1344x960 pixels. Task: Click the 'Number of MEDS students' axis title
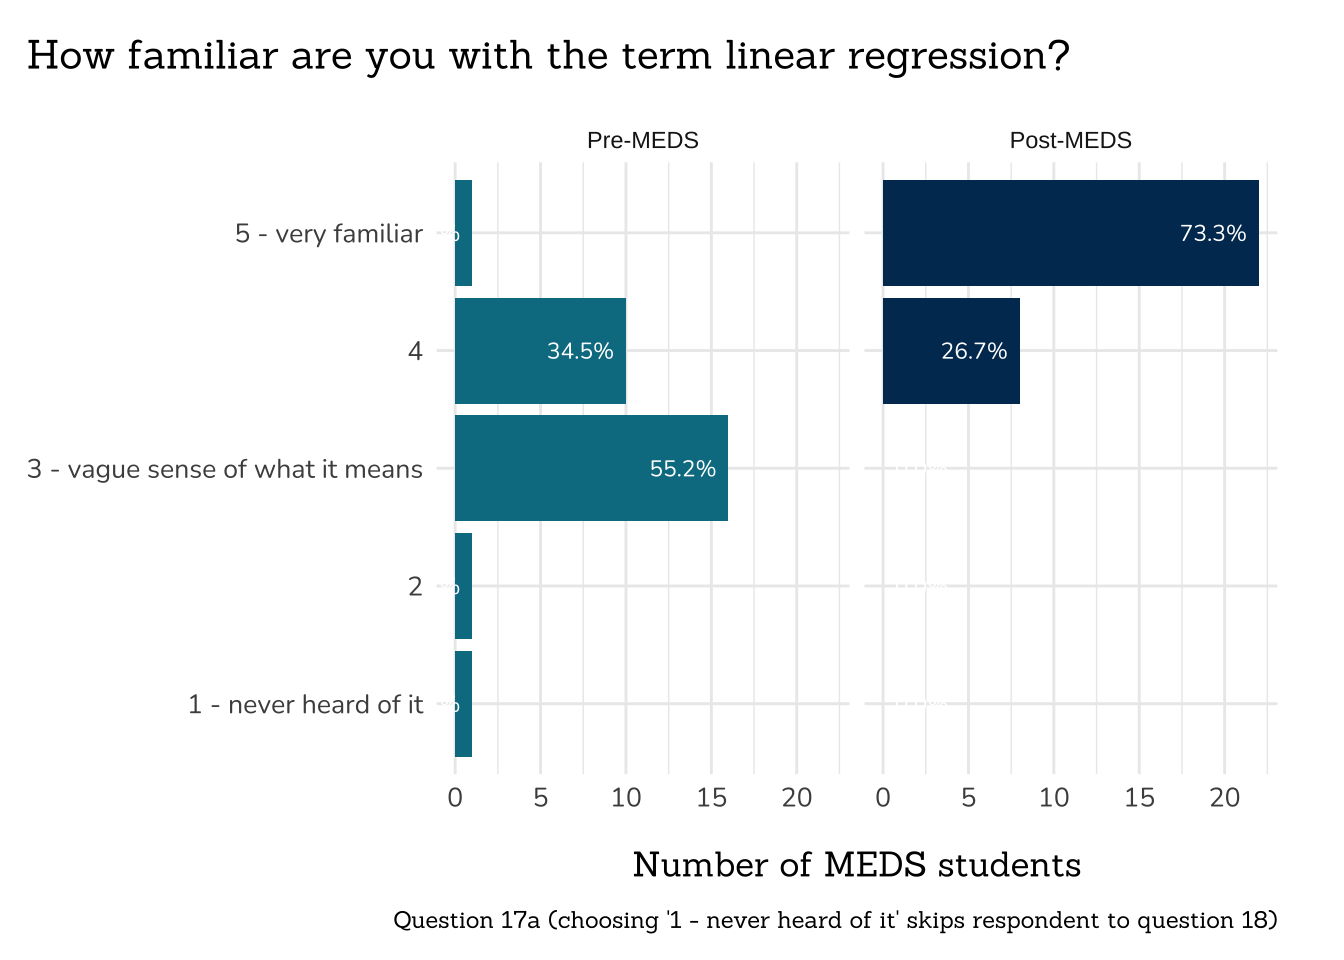[x=857, y=865]
